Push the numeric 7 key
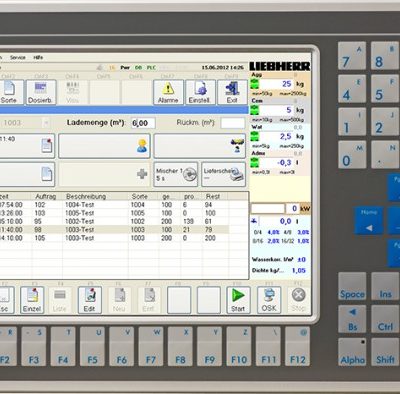 [x=352, y=55]
